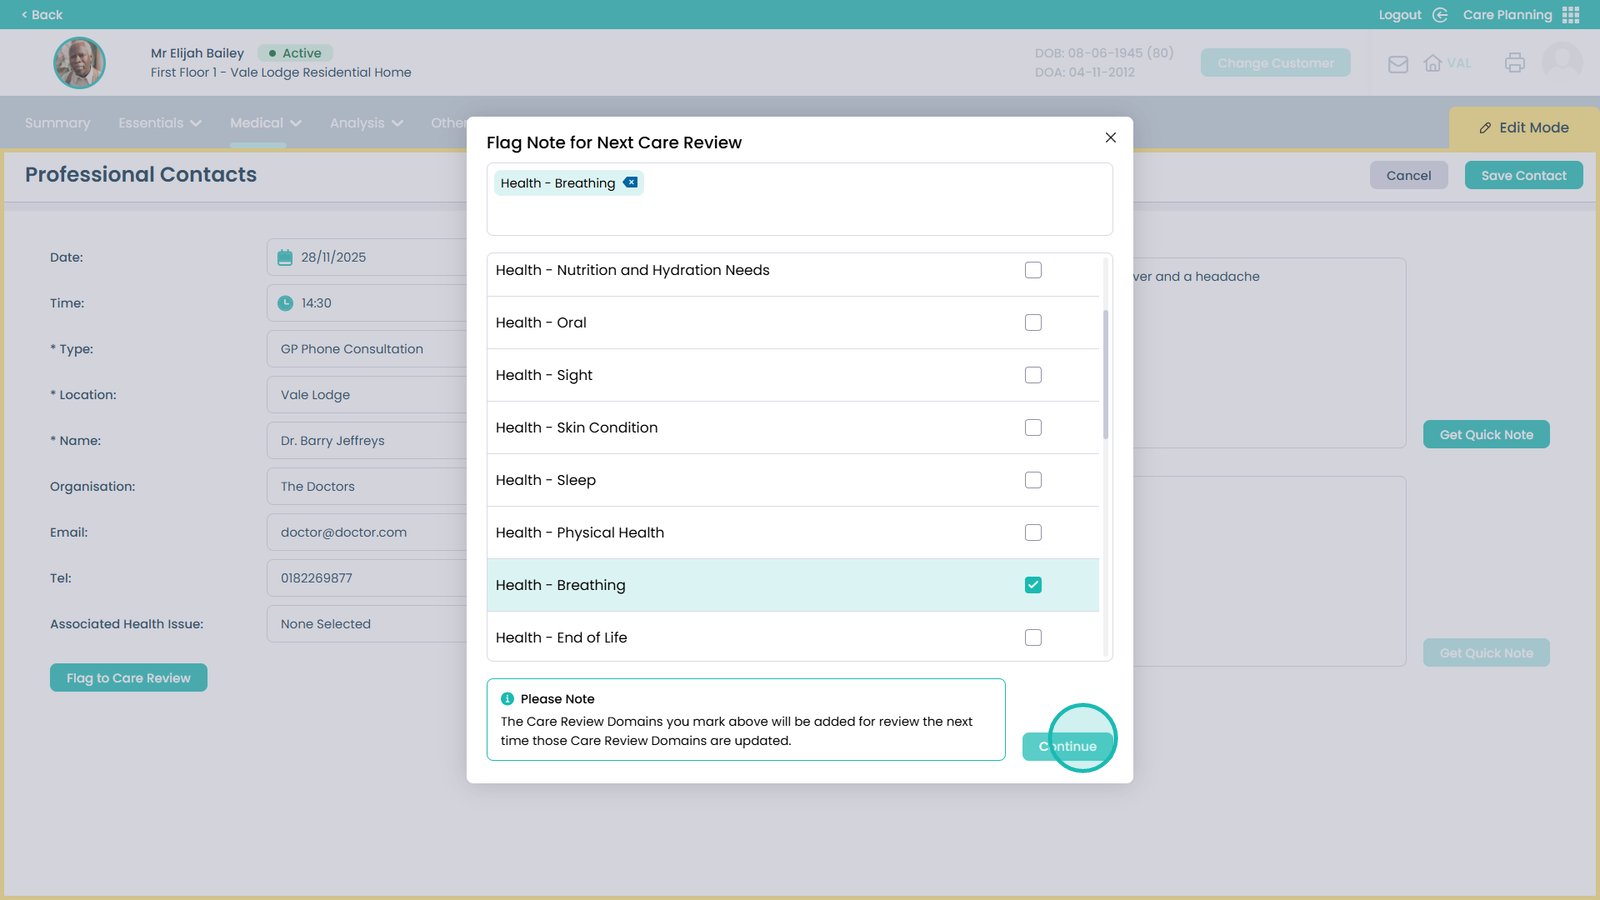Click the Logout icon
This screenshot has height=900, width=1600.
pos(1440,15)
